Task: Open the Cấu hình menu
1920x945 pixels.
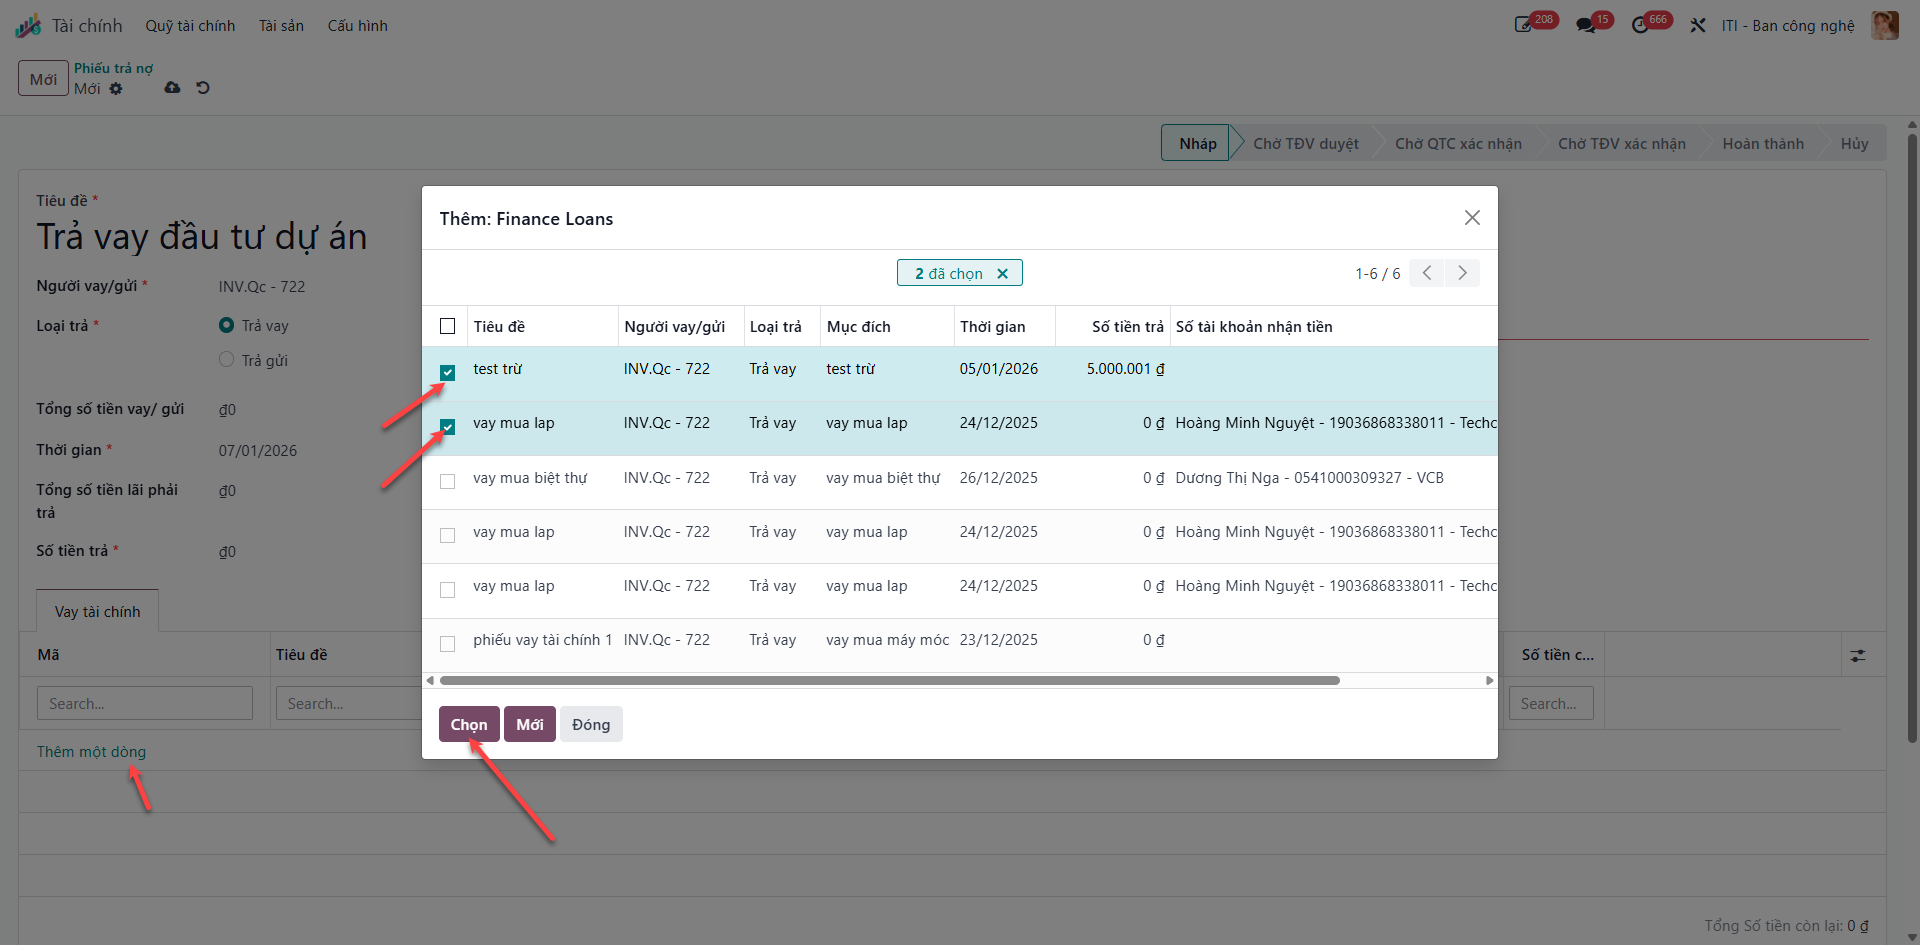Action: coord(357,26)
